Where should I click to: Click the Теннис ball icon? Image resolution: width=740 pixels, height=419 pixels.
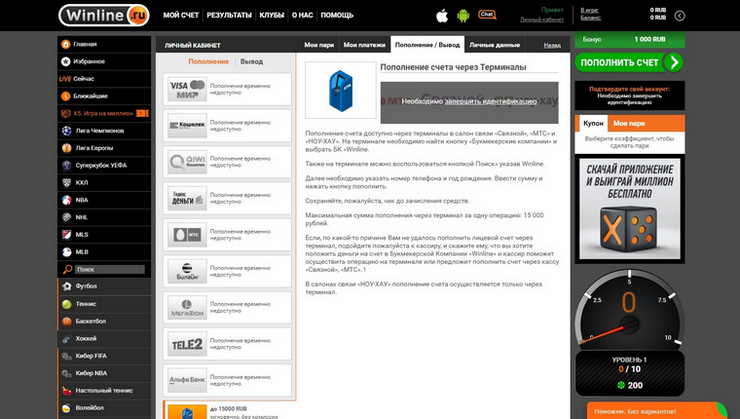coord(67,304)
